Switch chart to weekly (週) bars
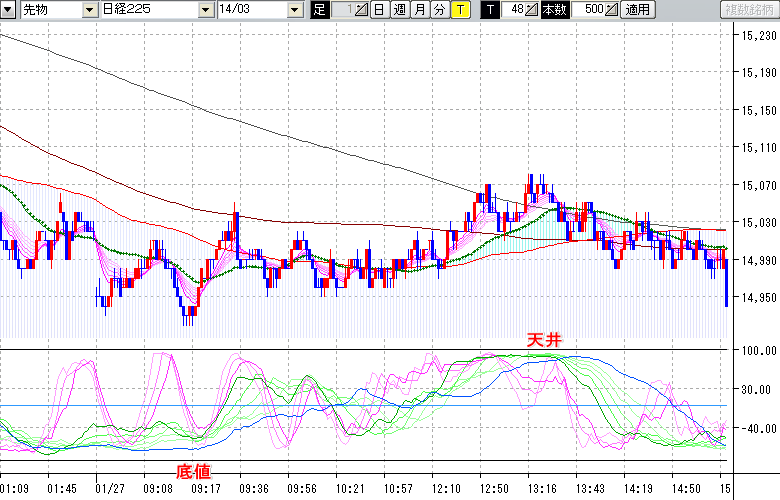 coord(399,9)
